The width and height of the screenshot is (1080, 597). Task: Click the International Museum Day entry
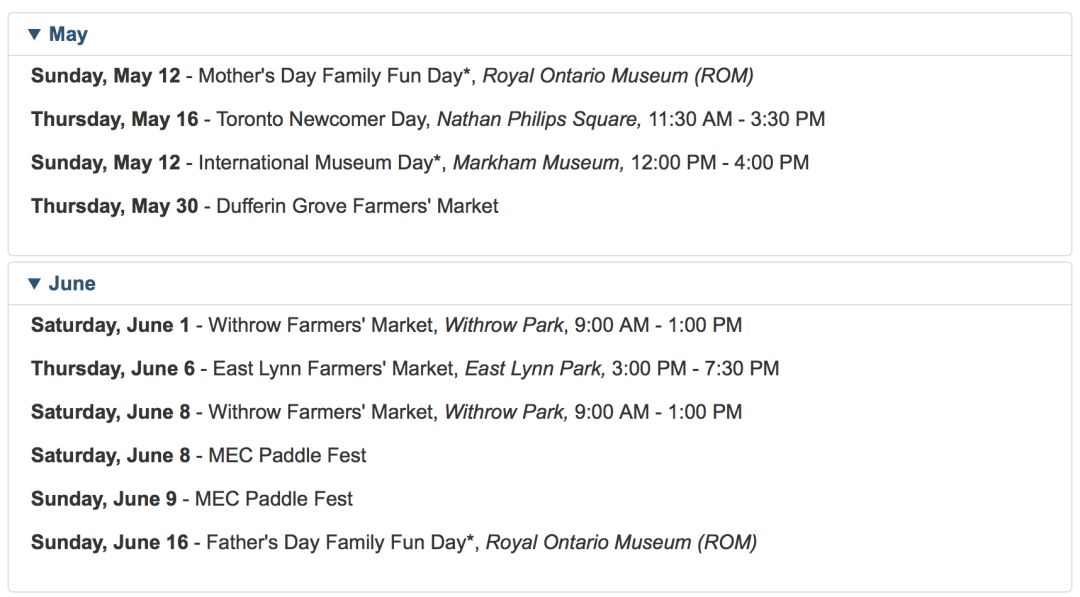[420, 163]
